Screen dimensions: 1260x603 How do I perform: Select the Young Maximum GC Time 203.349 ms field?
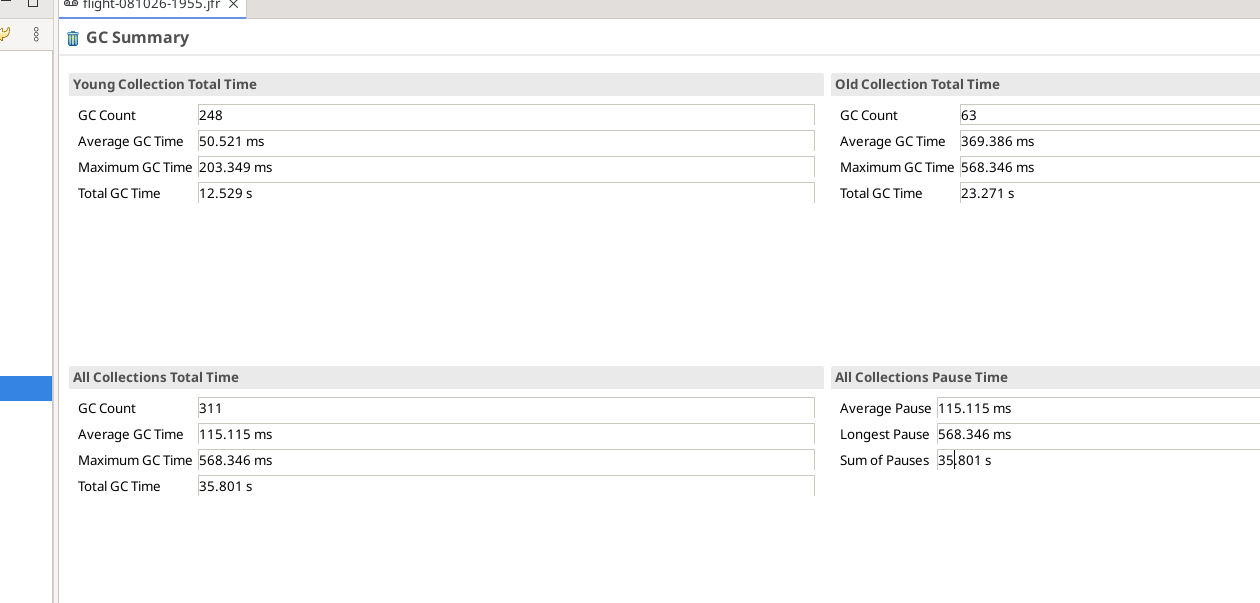506,167
